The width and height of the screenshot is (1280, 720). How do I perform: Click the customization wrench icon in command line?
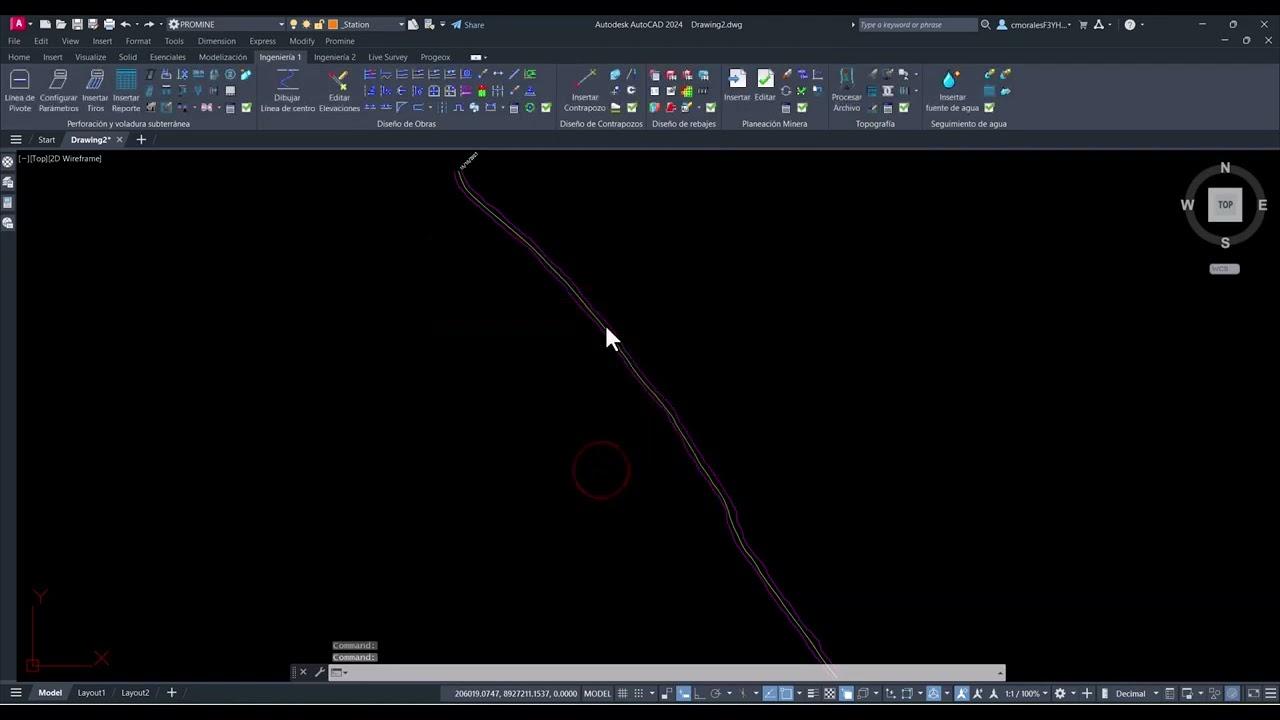pos(319,672)
